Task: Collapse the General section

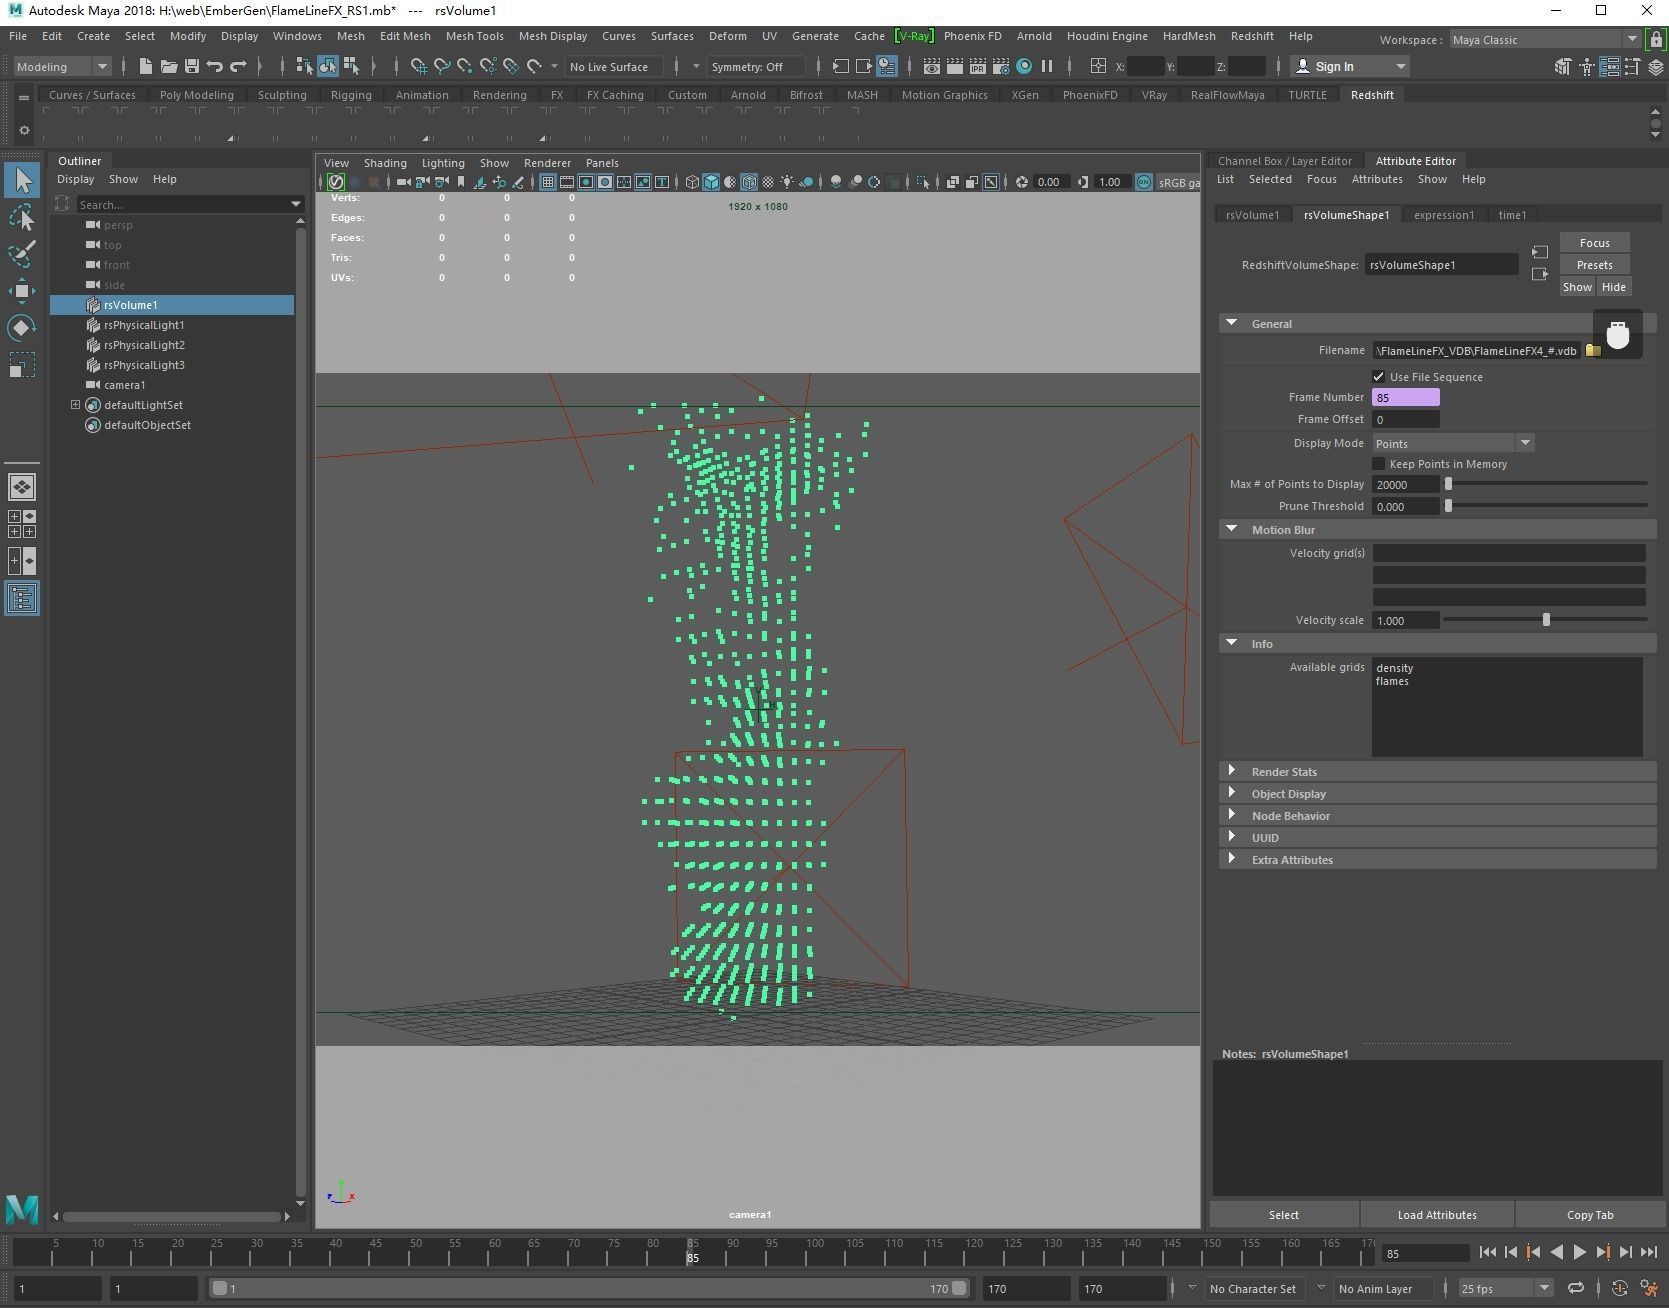Action: tap(1232, 323)
